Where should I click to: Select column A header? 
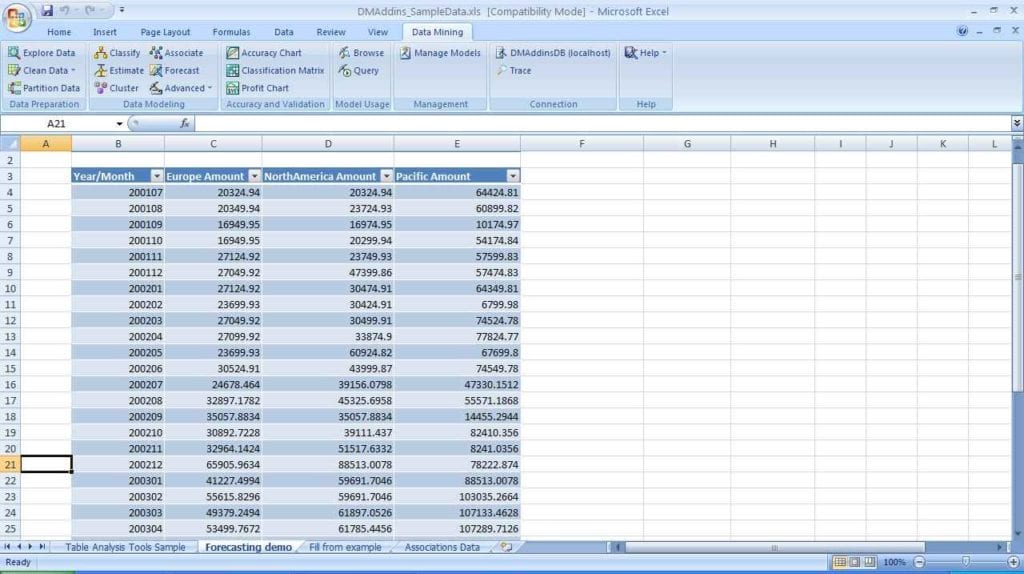pos(46,144)
